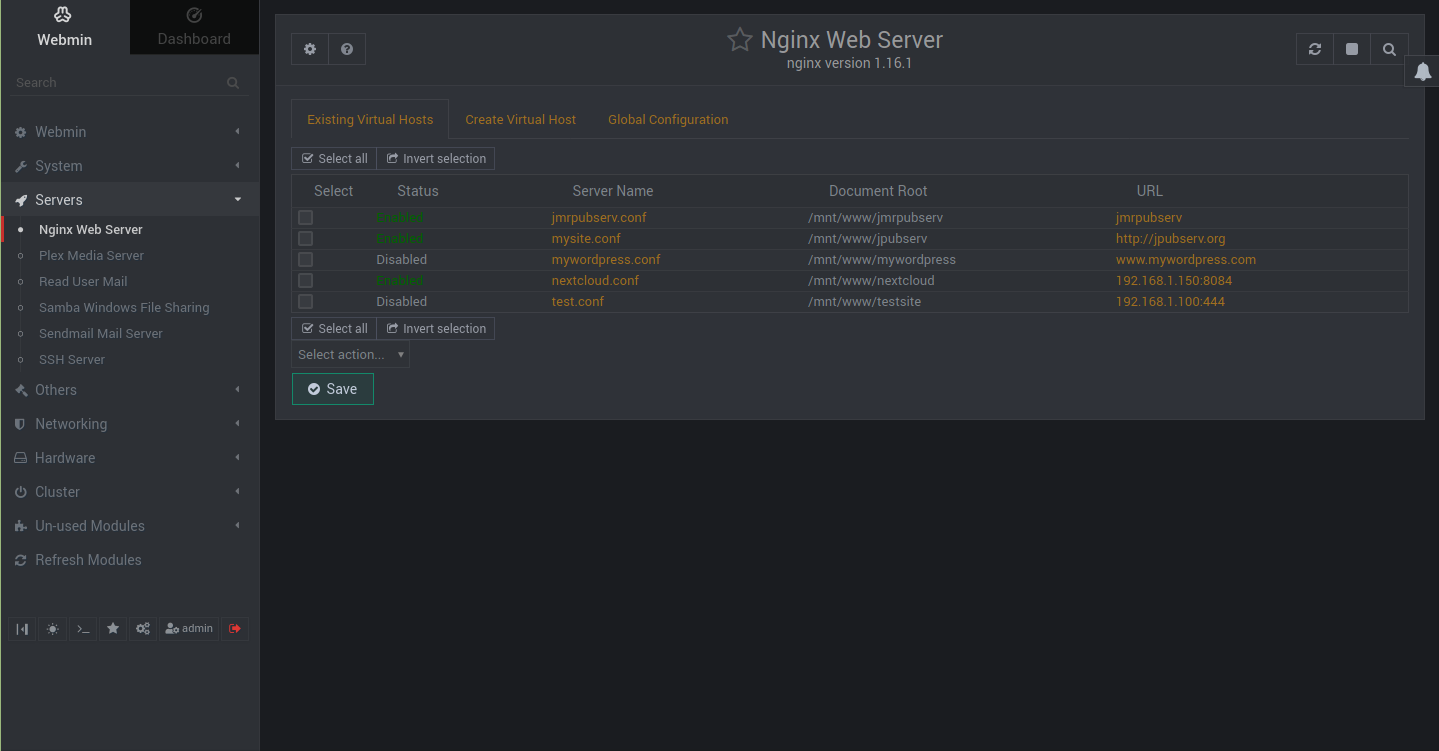Open notifications bell icon
Image resolution: width=1439 pixels, height=751 pixels.
tap(1422, 71)
